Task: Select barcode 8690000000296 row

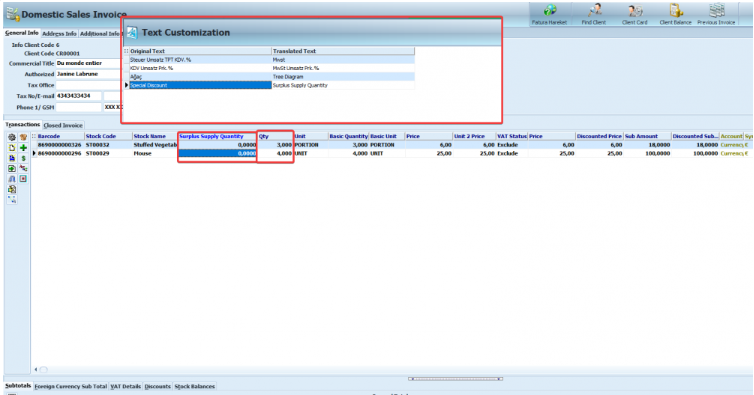Action: pyautogui.click(x=60, y=153)
